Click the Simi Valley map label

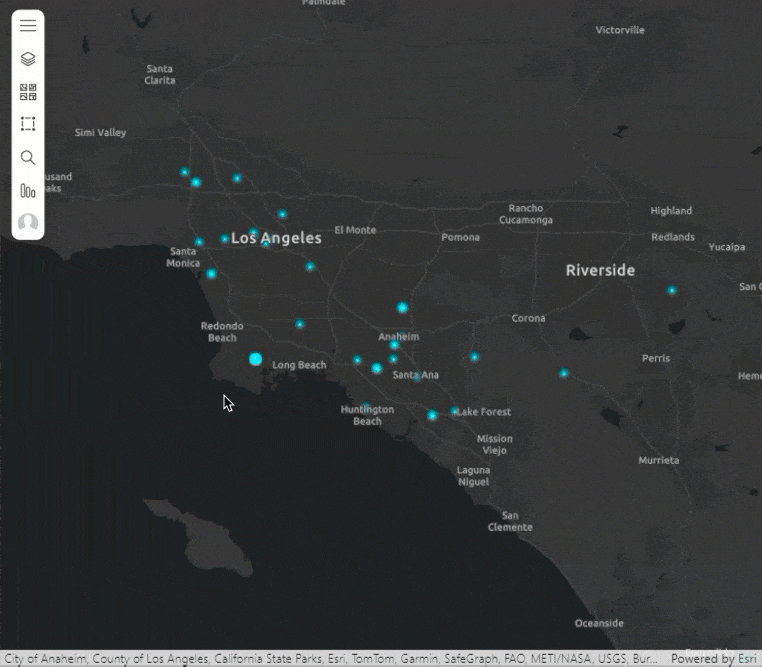[x=100, y=133]
